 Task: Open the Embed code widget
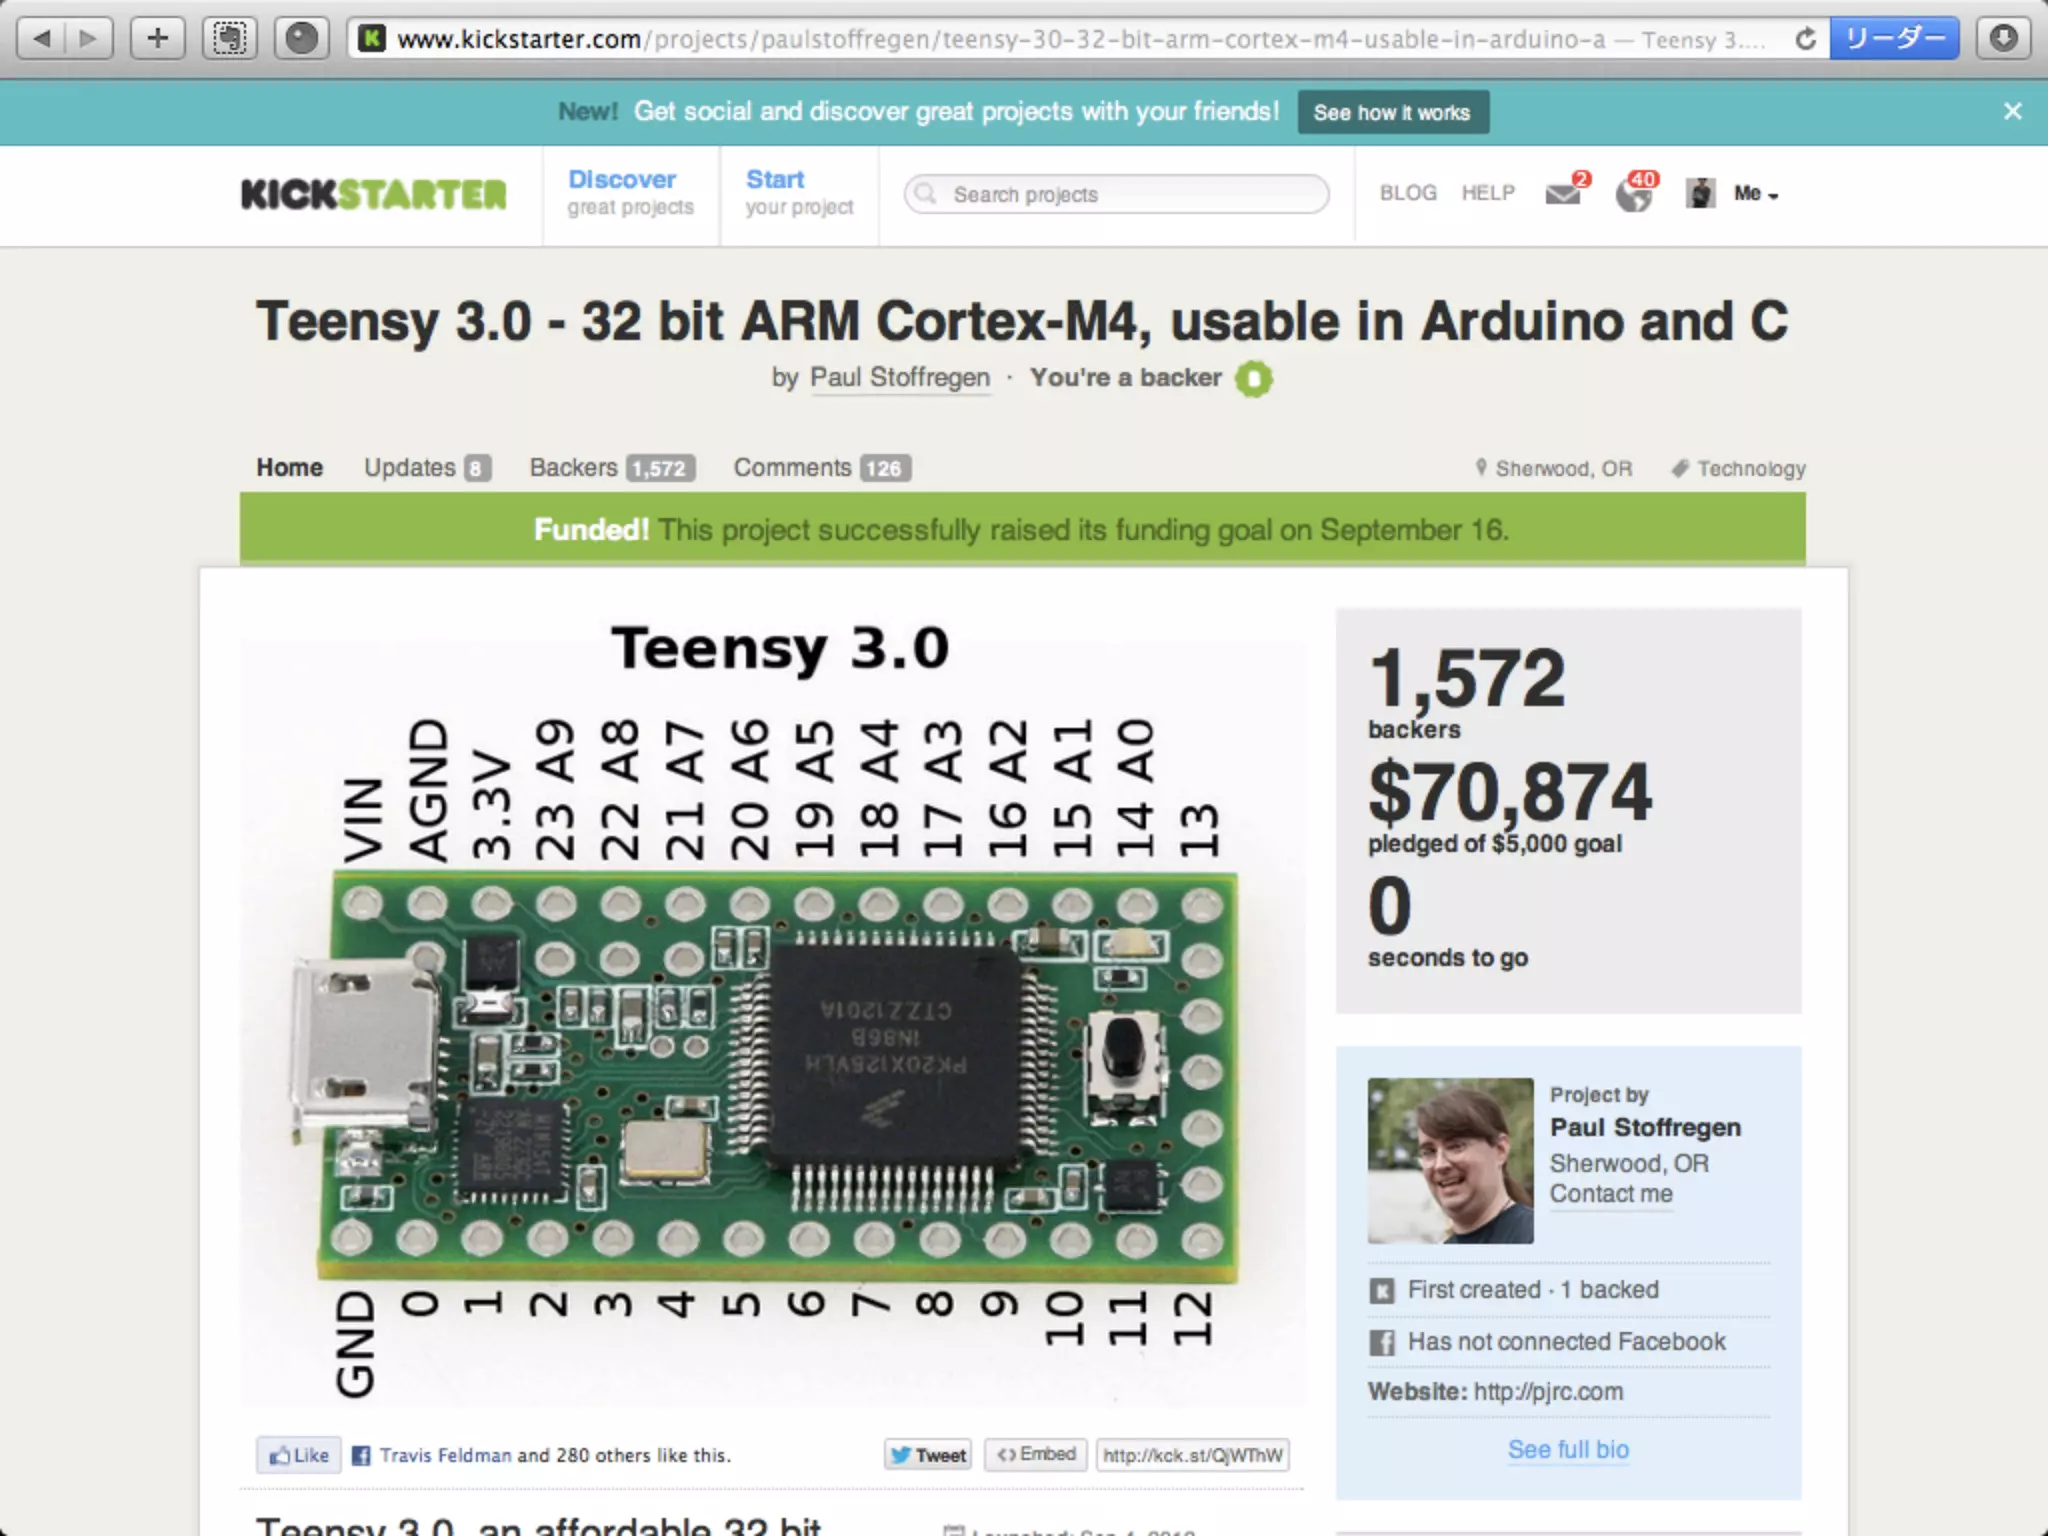1036,1454
